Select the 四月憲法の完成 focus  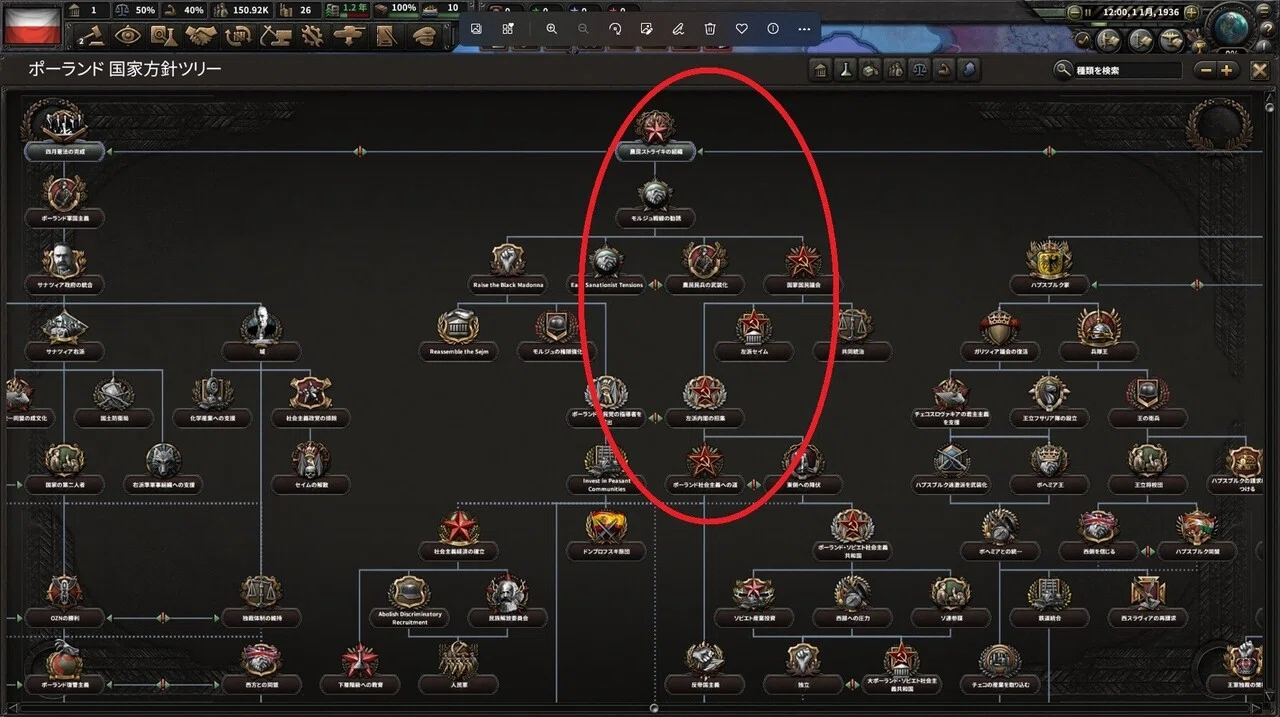[65, 133]
